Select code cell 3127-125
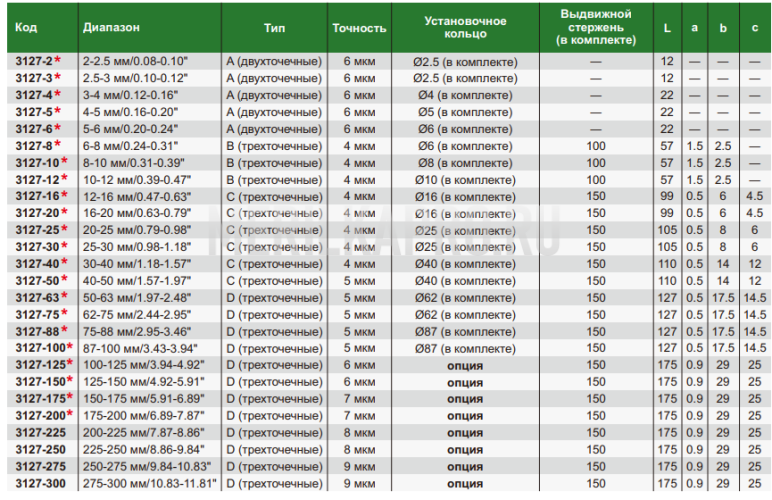The height and width of the screenshot is (500, 772). (x=44, y=365)
